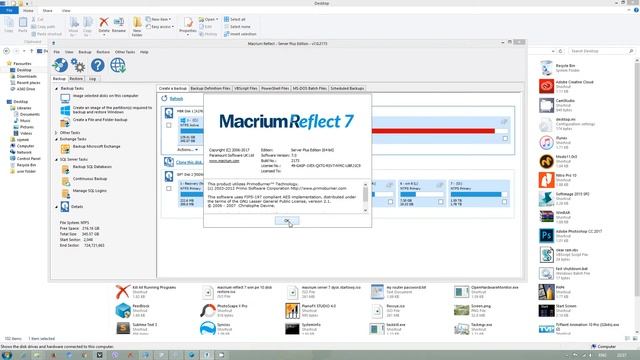Collapse the Backup Tasks section
640x360 pixels.
coord(56,89)
